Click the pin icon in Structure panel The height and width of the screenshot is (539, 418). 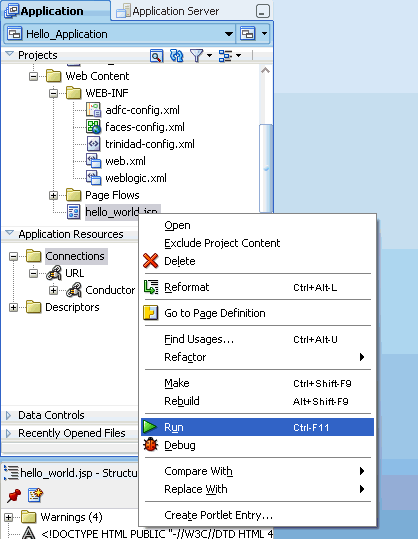point(14,495)
